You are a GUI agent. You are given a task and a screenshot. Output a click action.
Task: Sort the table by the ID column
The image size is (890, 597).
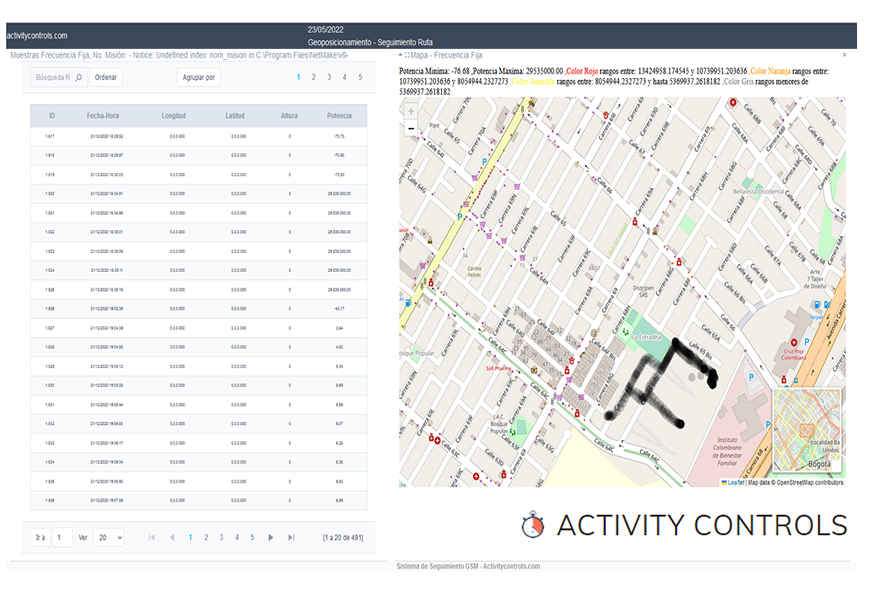tap(52, 116)
